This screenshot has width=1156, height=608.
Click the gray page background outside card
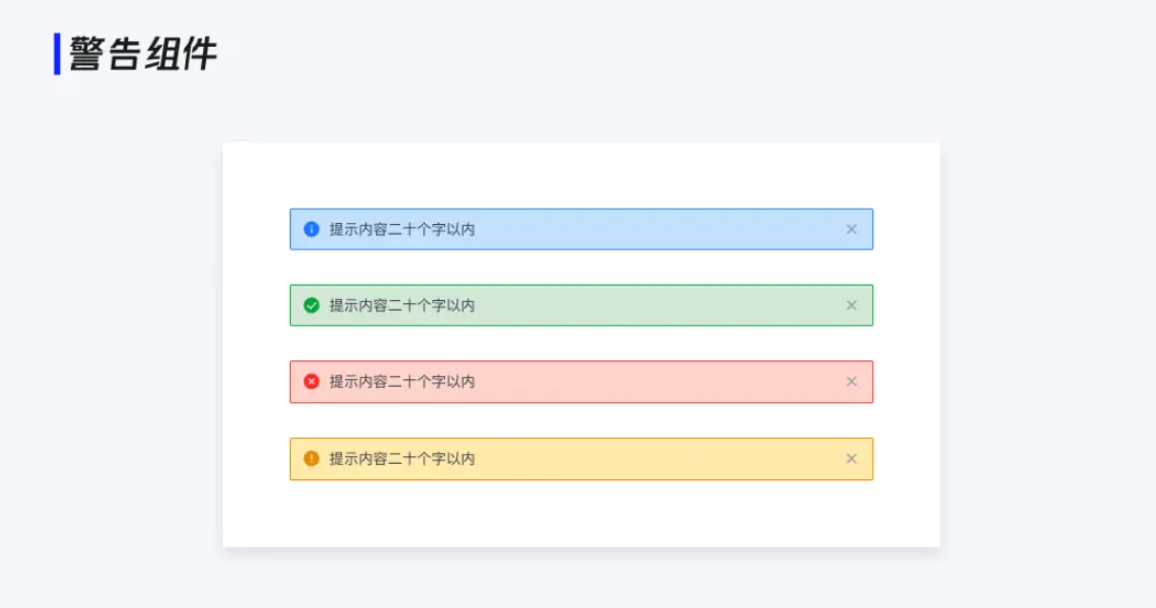1047,332
